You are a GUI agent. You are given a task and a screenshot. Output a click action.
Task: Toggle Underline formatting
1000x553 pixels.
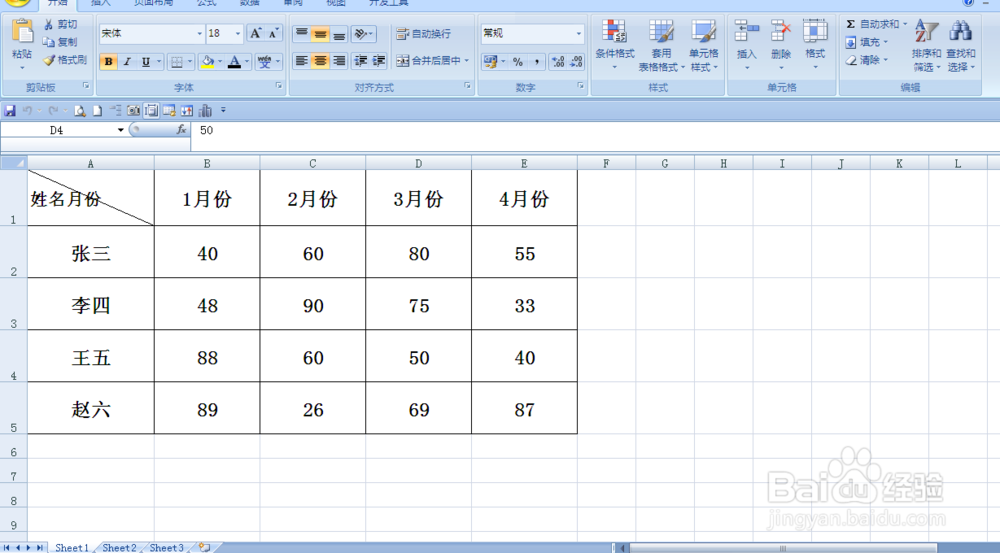(x=145, y=62)
